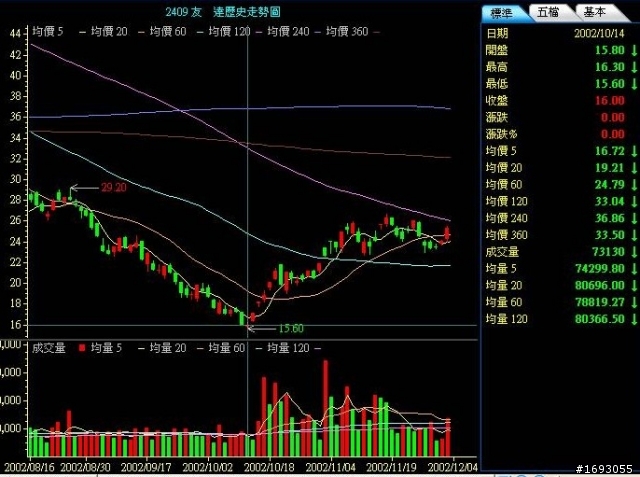The height and width of the screenshot is (477, 640).
Task: Click the 均價 120 legend label
Action: (229, 31)
